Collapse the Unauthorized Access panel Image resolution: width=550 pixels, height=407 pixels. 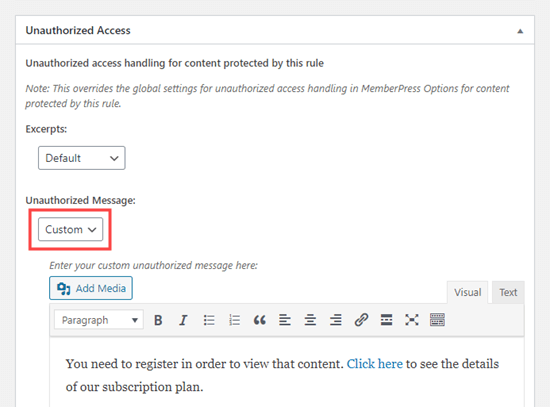520,31
